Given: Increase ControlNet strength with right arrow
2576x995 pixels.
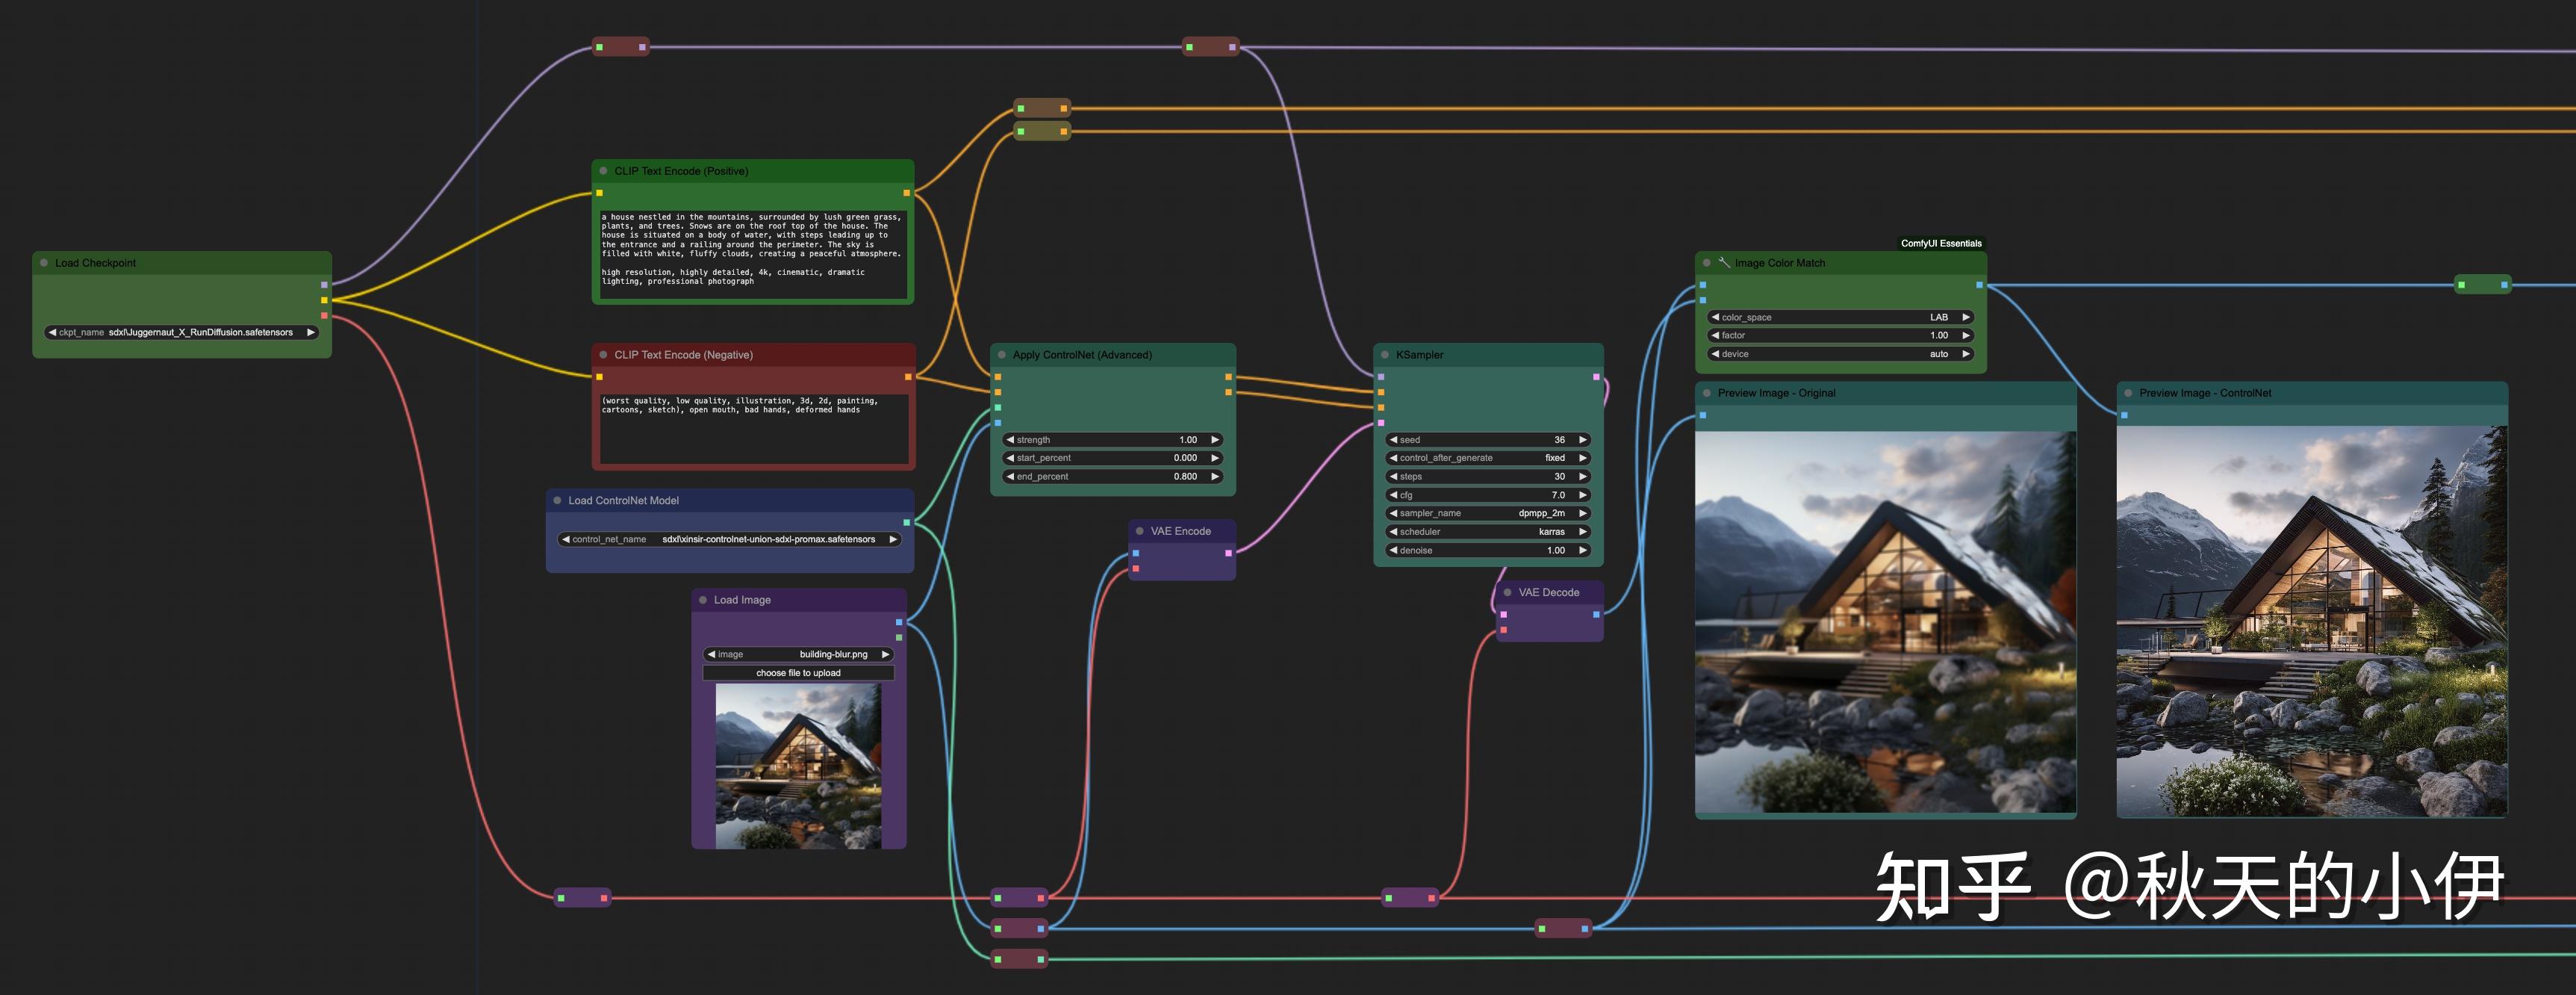Looking at the screenshot, I should (1215, 440).
